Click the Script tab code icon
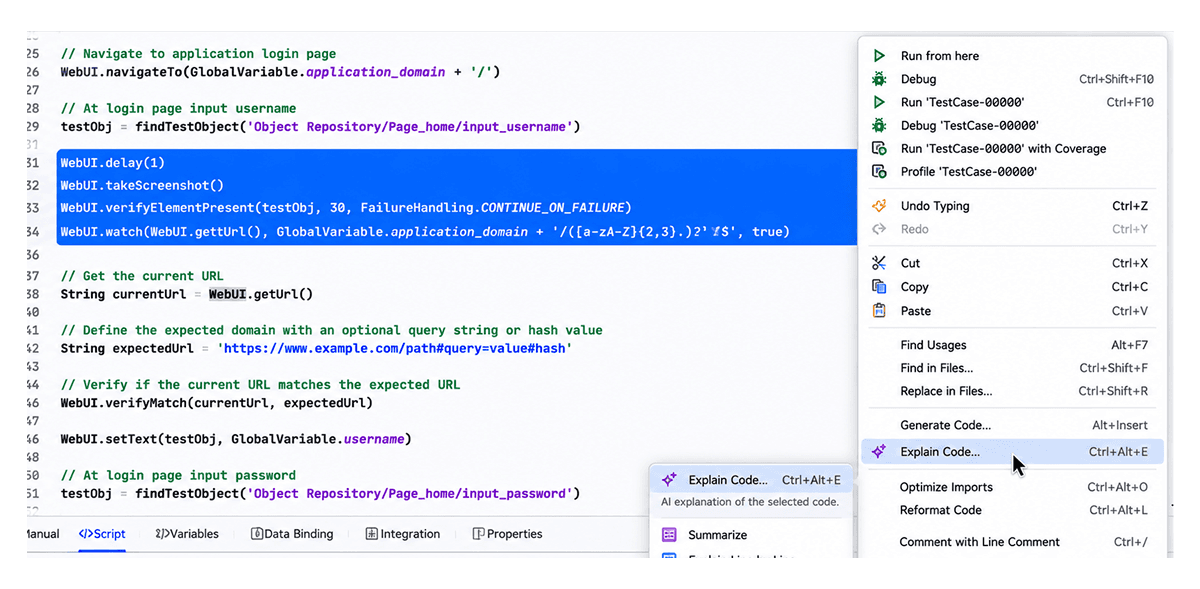The height and width of the screenshot is (589, 1200). pyautogui.click(x=85, y=534)
